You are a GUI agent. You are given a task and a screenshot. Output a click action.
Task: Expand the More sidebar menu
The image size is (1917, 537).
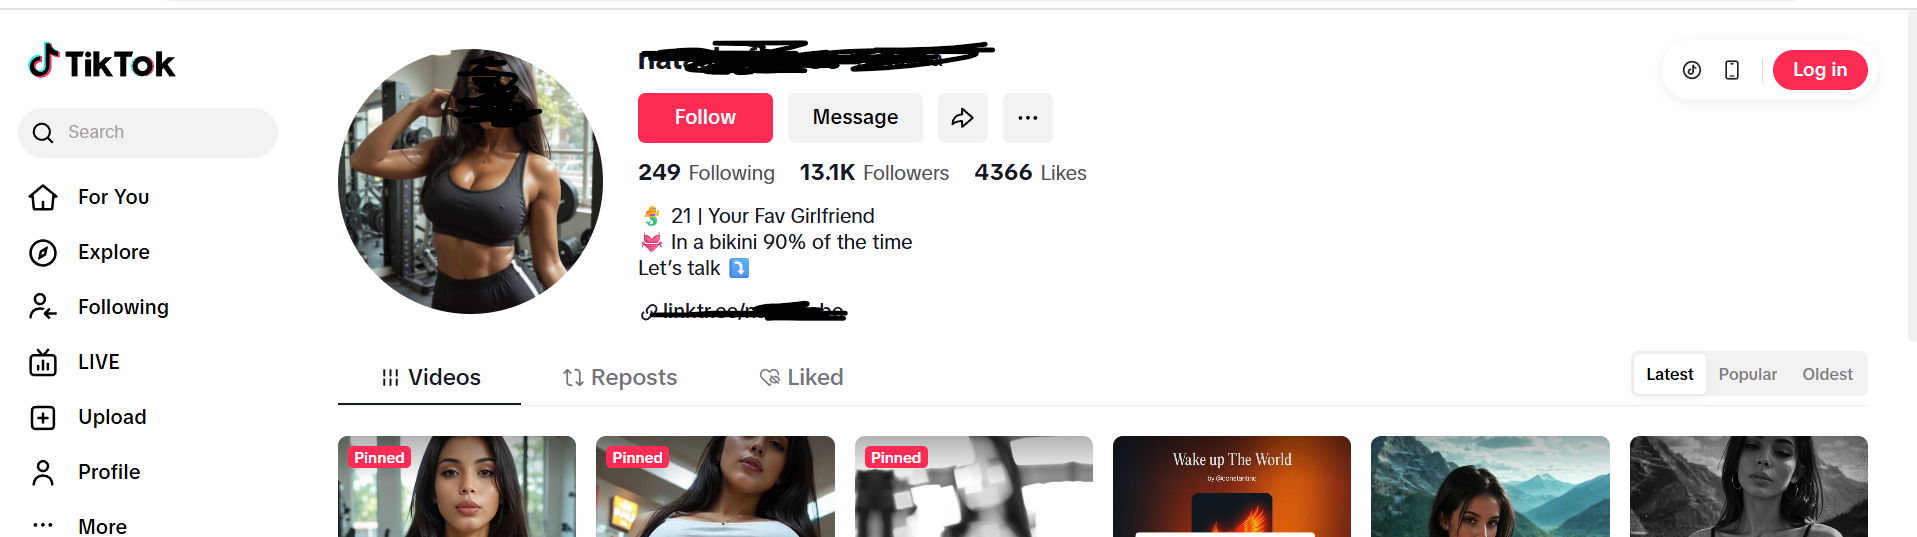click(102, 526)
